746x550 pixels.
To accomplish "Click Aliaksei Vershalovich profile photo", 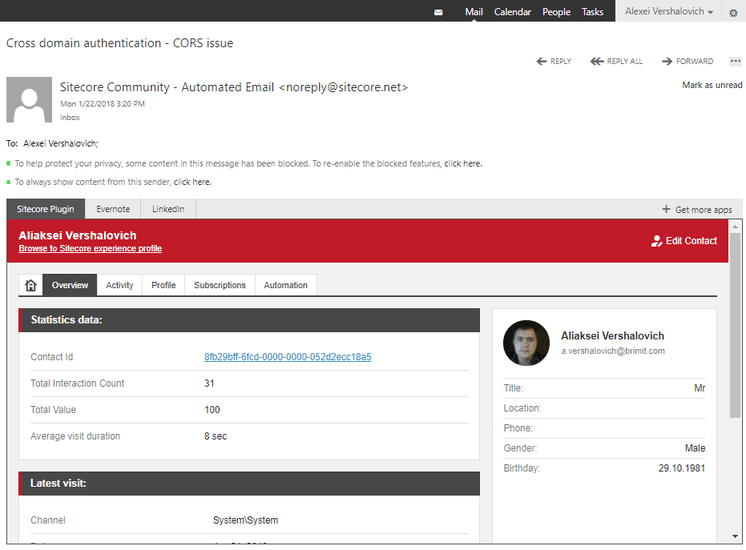I will (x=526, y=343).
